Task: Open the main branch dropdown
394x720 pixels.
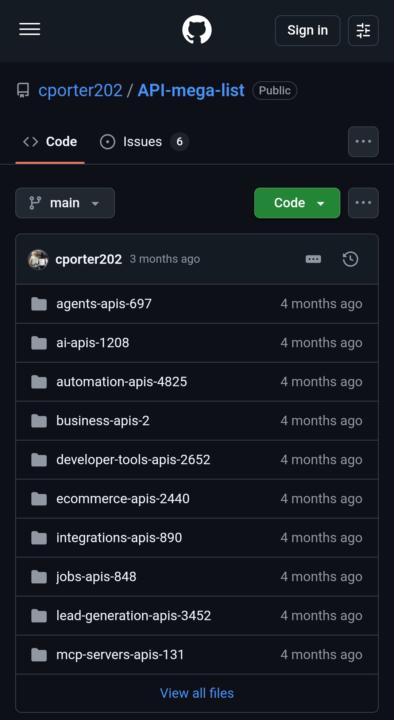Action: click(x=65, y=202)
